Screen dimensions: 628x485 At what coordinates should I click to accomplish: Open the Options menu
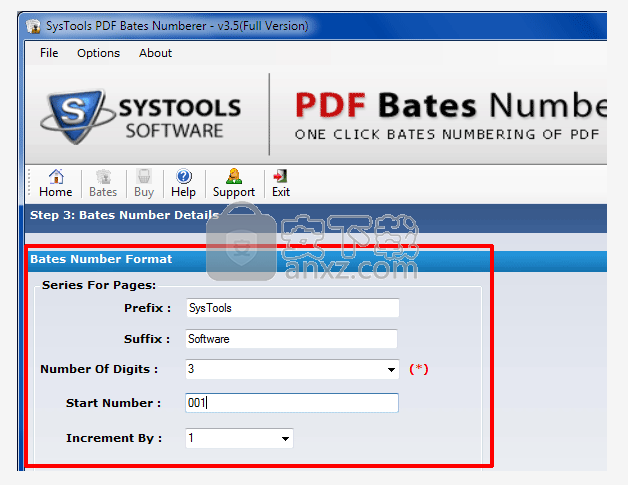[99, 53]
